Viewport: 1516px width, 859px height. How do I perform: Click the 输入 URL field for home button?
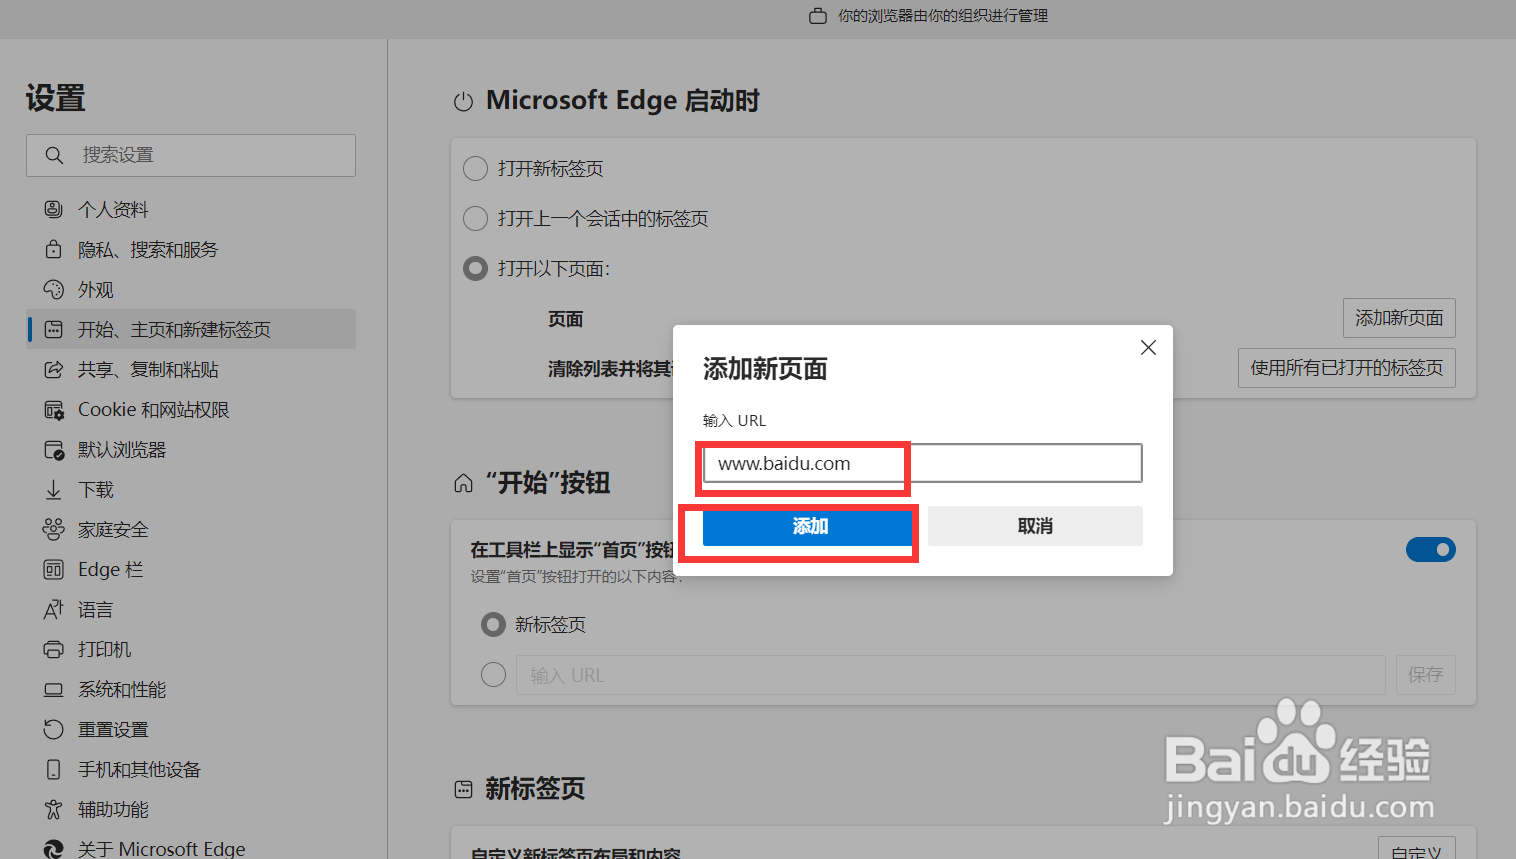950,675
